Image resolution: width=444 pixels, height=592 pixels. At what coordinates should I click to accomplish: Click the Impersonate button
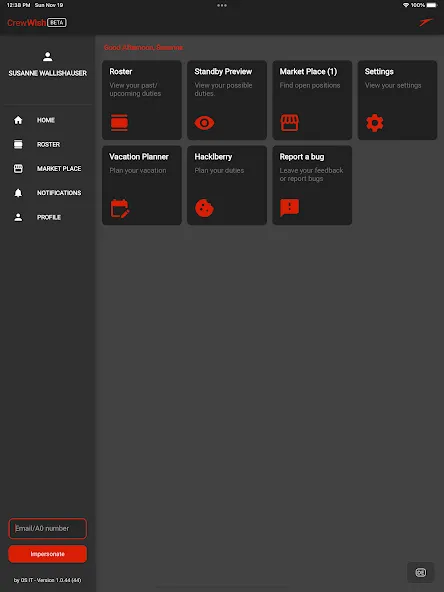click(x=48, y=554)
